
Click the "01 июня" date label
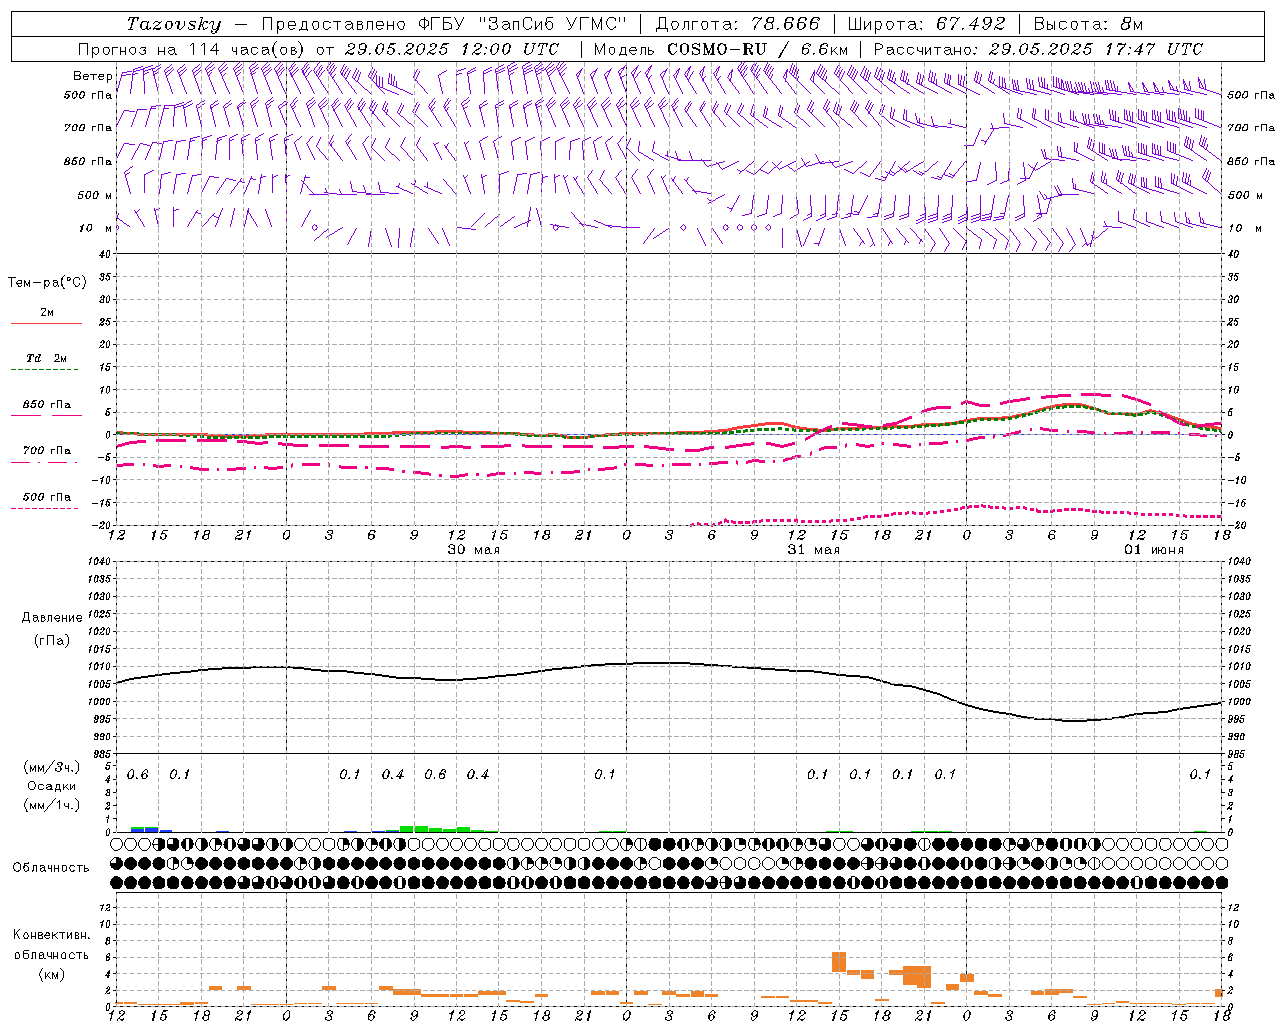tap(1153, 550)
